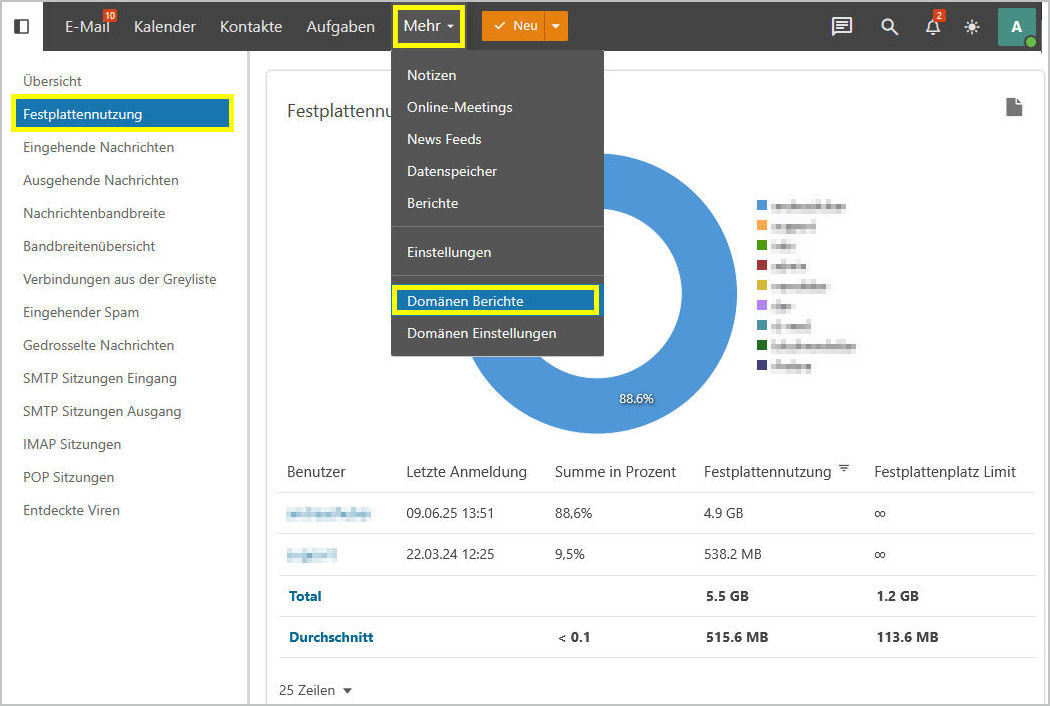The image size is (1050, 706).
Task: Click the 09.06.25 13:51 login date
Action: pos(450,513)
